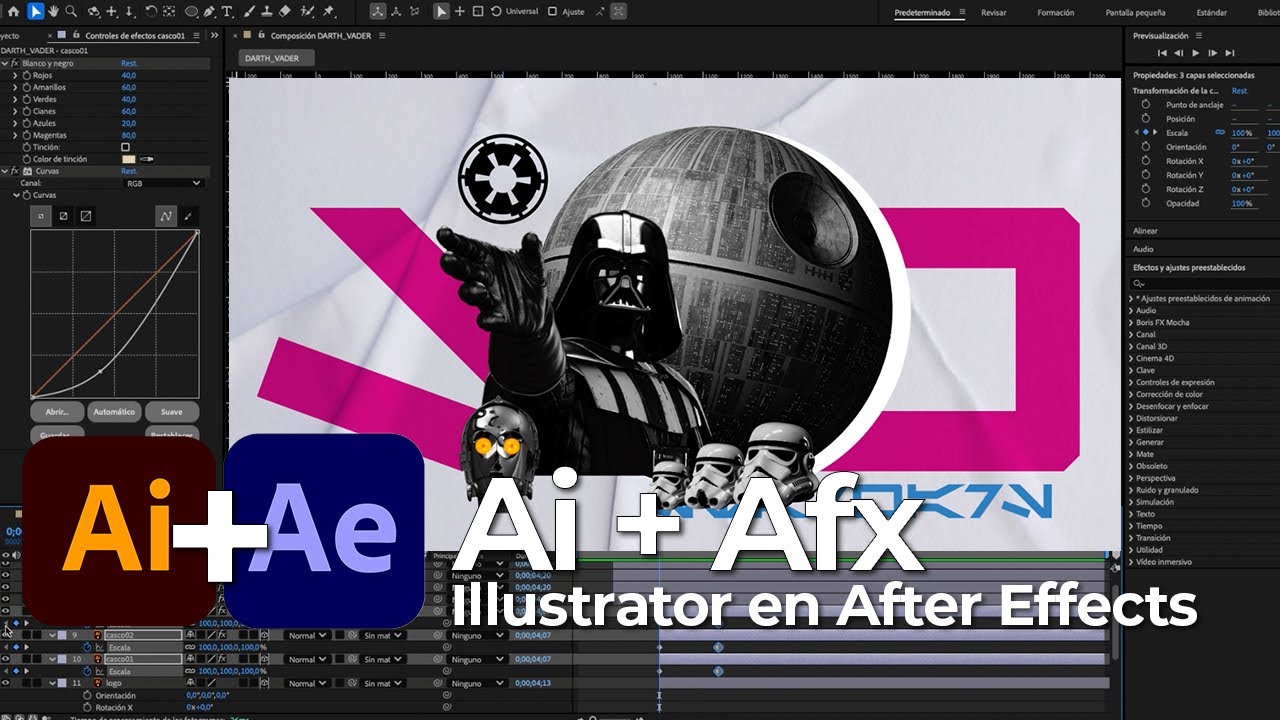Click the Curves point-edit (bezier) tool
The image size is (1280, 720).
(x=165, y=215)
